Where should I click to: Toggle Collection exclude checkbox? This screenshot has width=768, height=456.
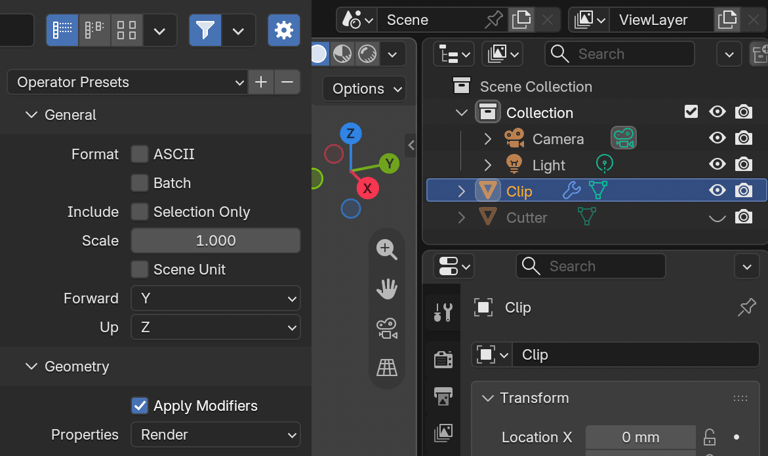coord(691,112)
